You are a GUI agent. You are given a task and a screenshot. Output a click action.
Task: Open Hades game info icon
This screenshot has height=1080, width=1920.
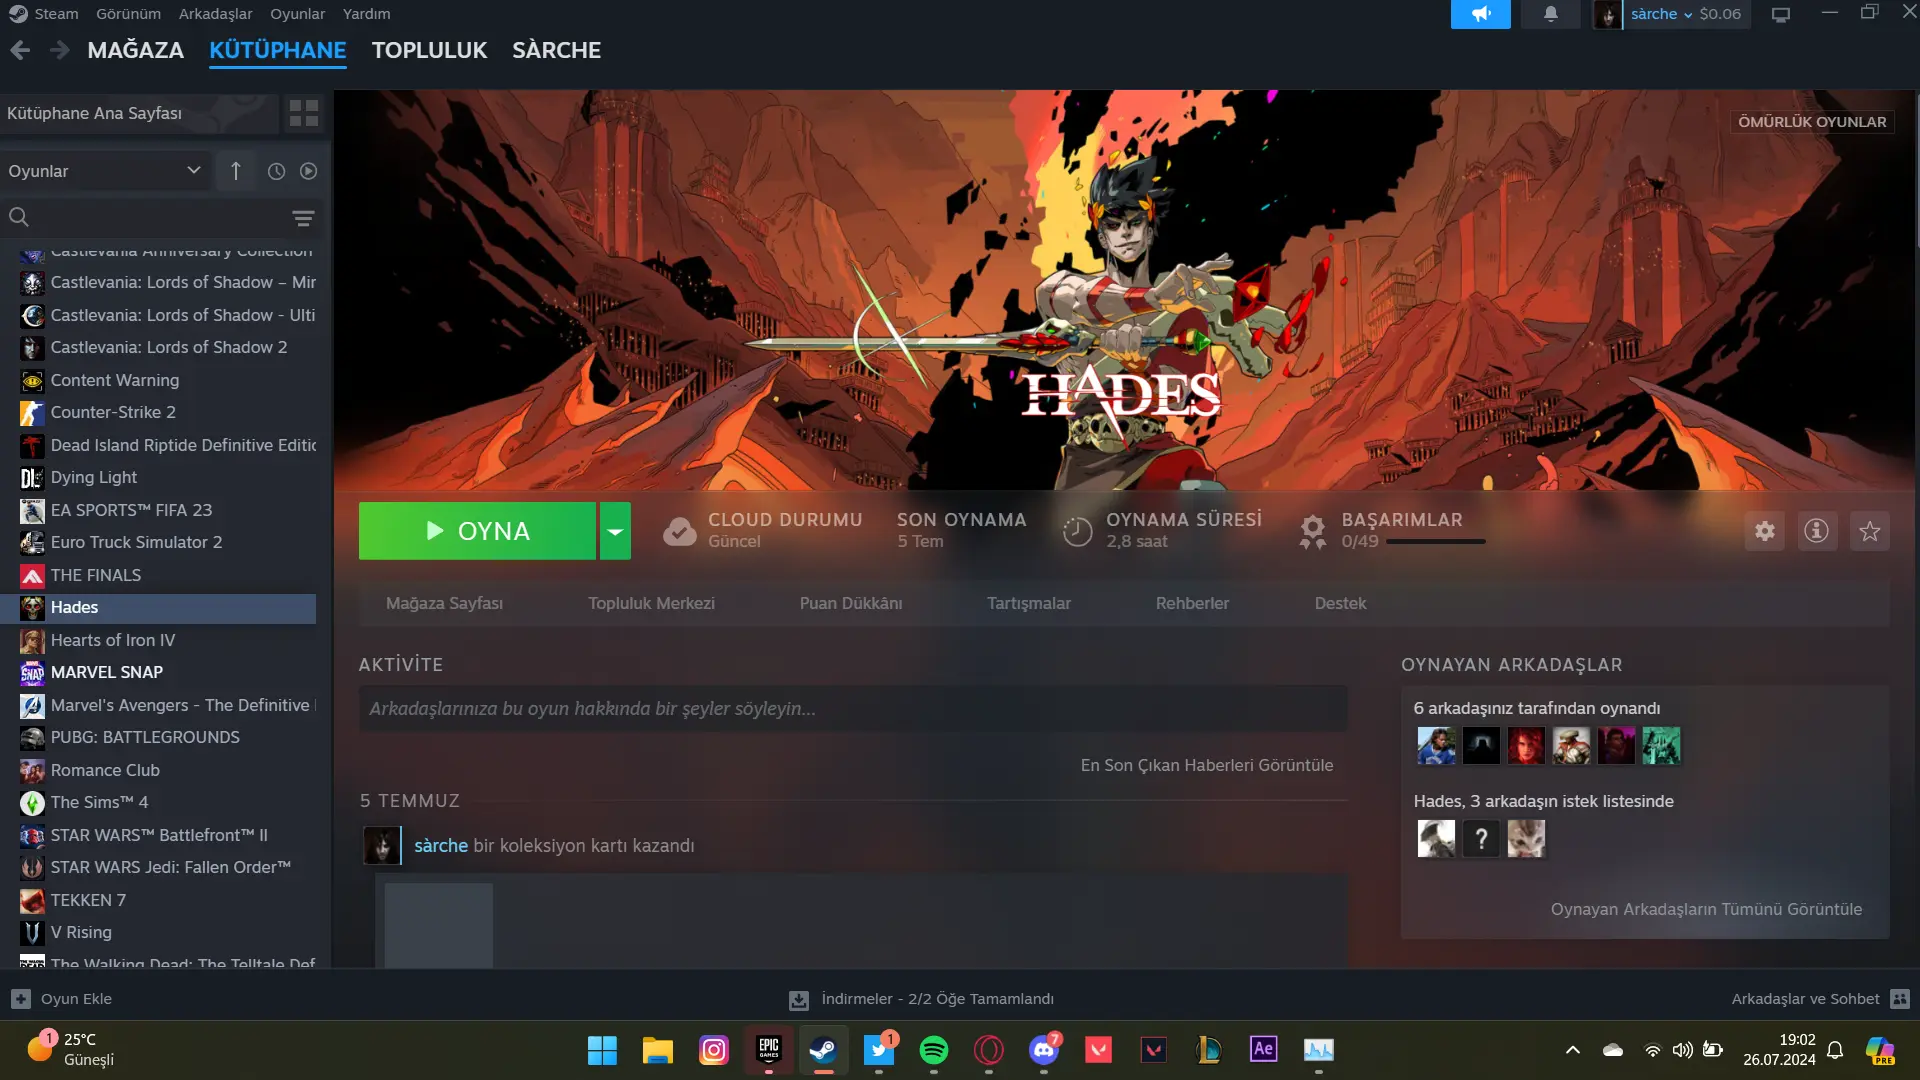click(x=1817, y=531)
